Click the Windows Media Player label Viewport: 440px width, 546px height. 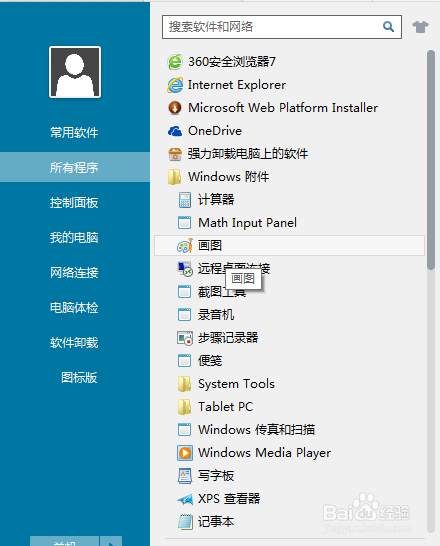264,453
